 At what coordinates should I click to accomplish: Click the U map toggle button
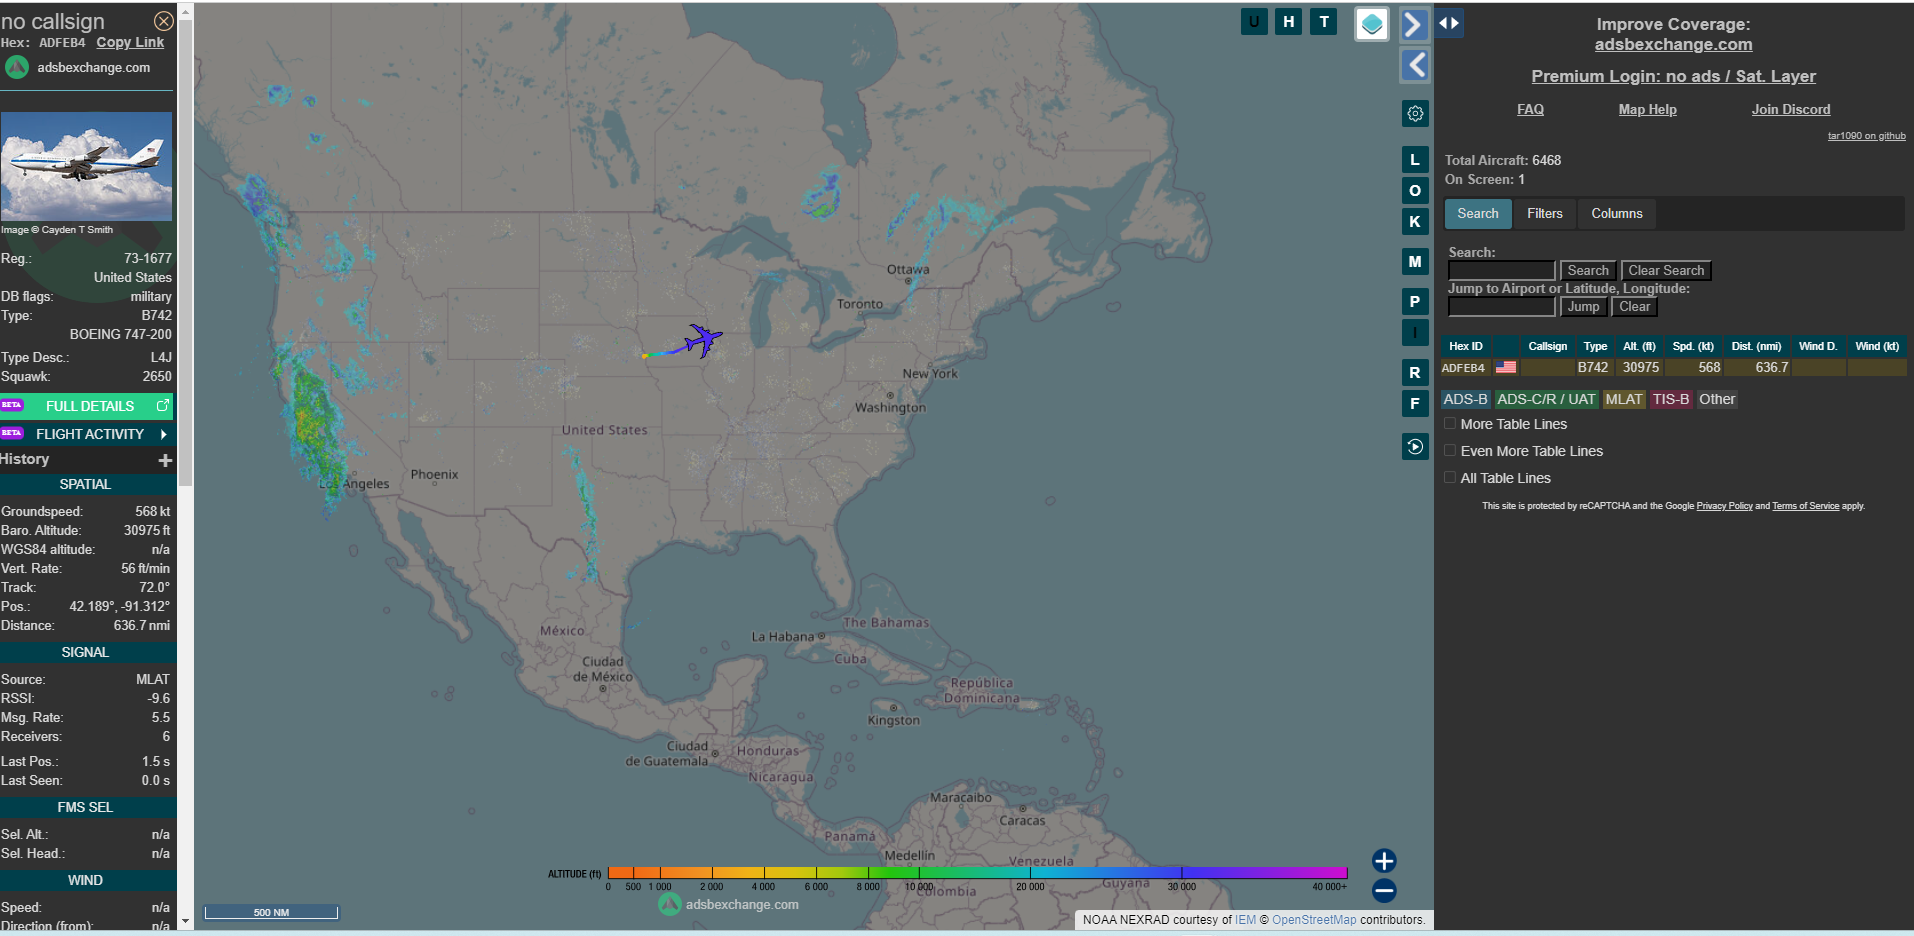(1254, 21)
